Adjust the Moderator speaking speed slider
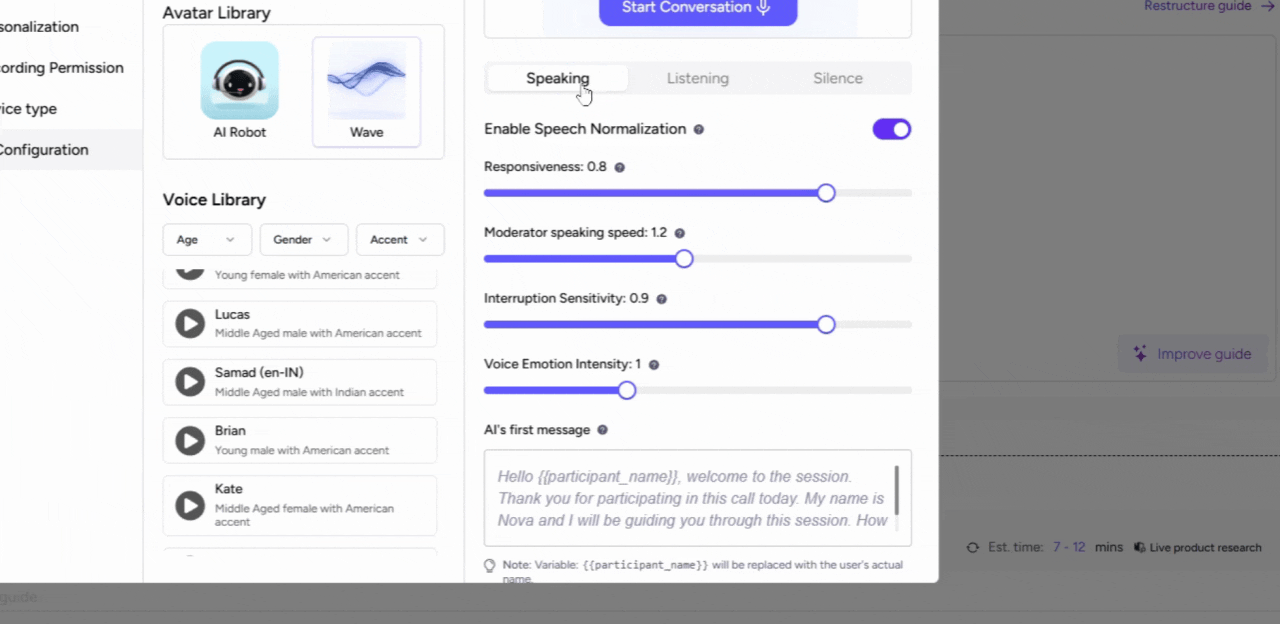The image size is (1280, 624). 684,258
